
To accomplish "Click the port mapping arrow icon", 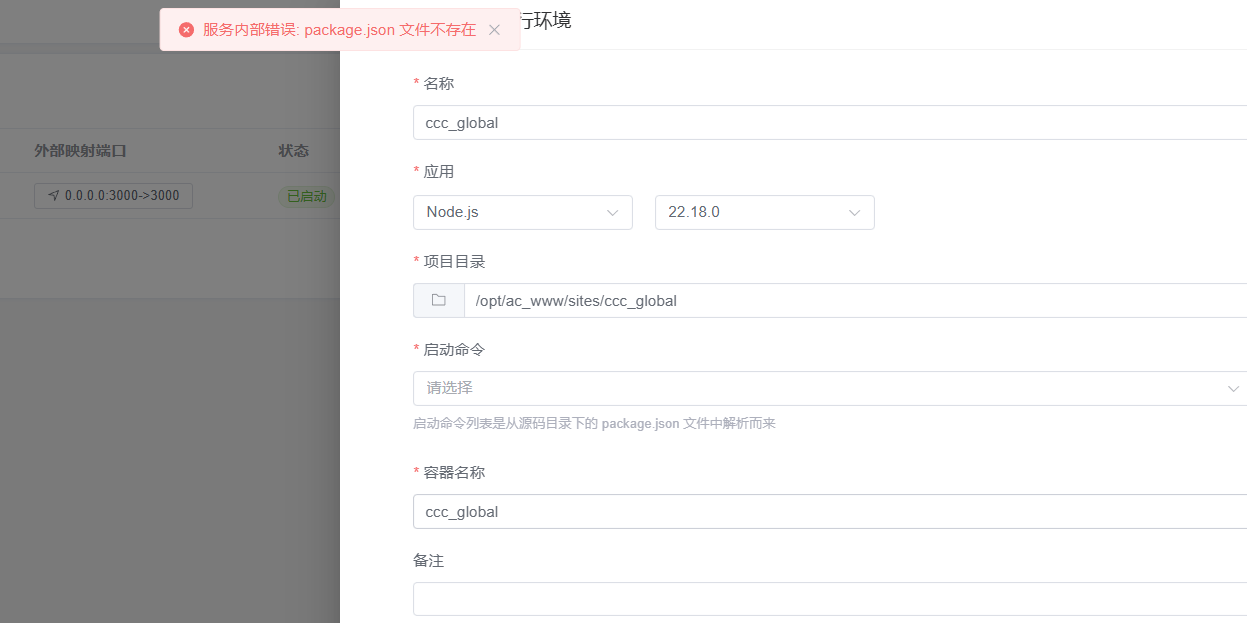I will [x=53, y=196].
